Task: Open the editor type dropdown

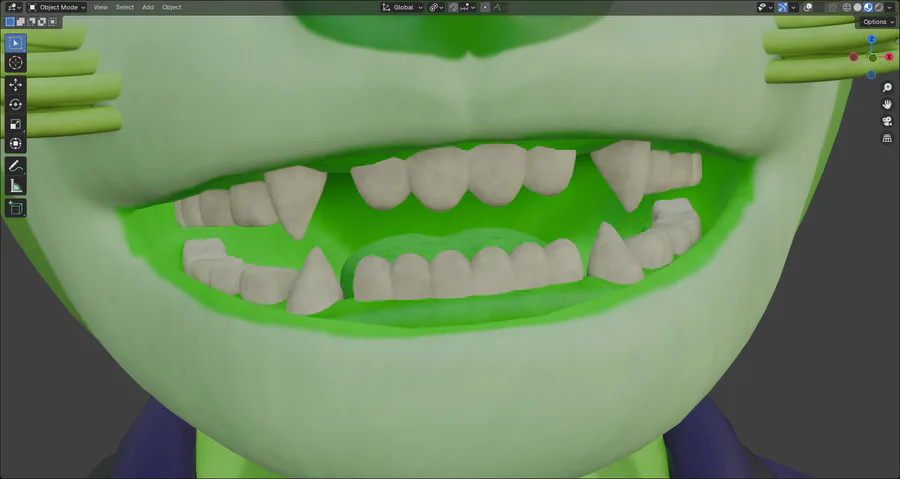Action: [14, 7]
